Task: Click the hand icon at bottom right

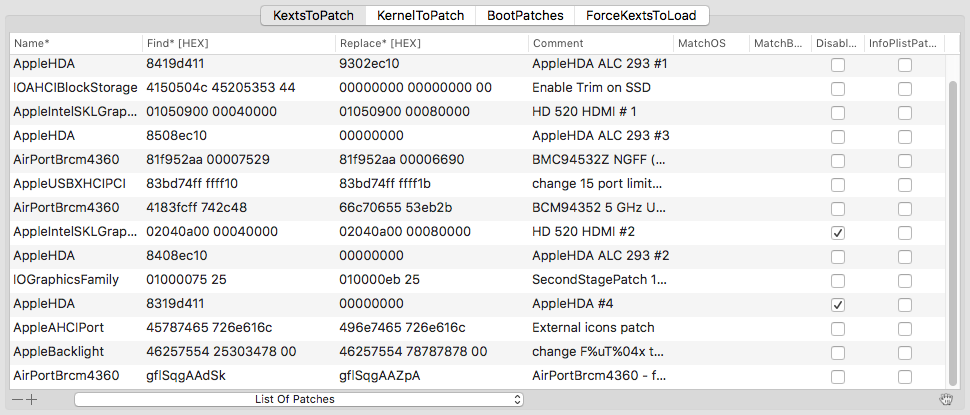Action: (x=945, y=400)
